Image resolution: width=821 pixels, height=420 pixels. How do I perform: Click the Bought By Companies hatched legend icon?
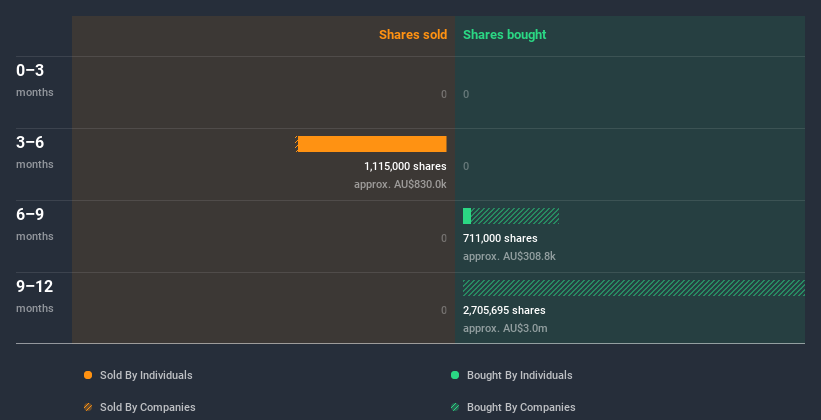point(455,407)
